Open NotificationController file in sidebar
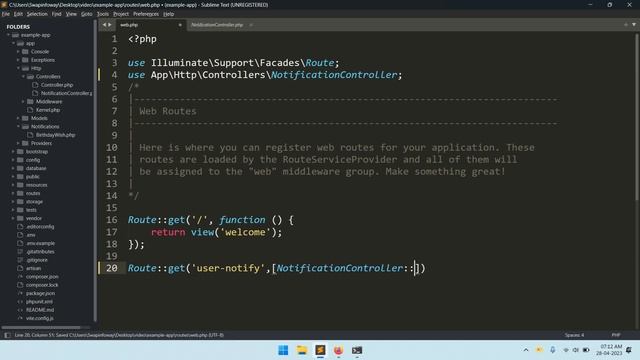Viewport: 640px width, 360px height. point(66,93)
